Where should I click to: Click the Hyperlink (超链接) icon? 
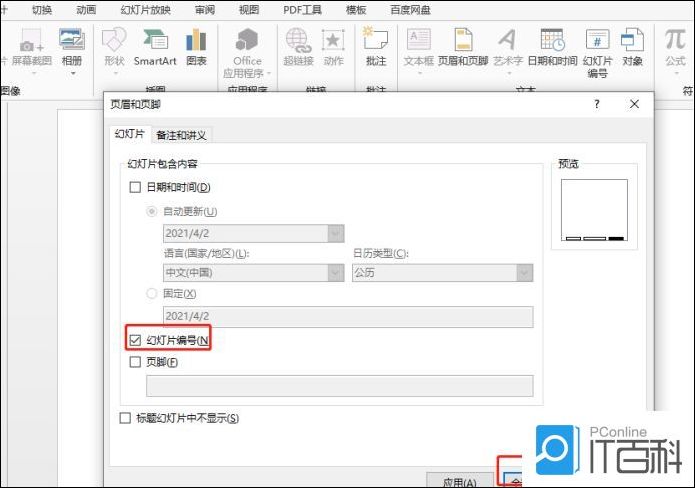pos(298,48)
